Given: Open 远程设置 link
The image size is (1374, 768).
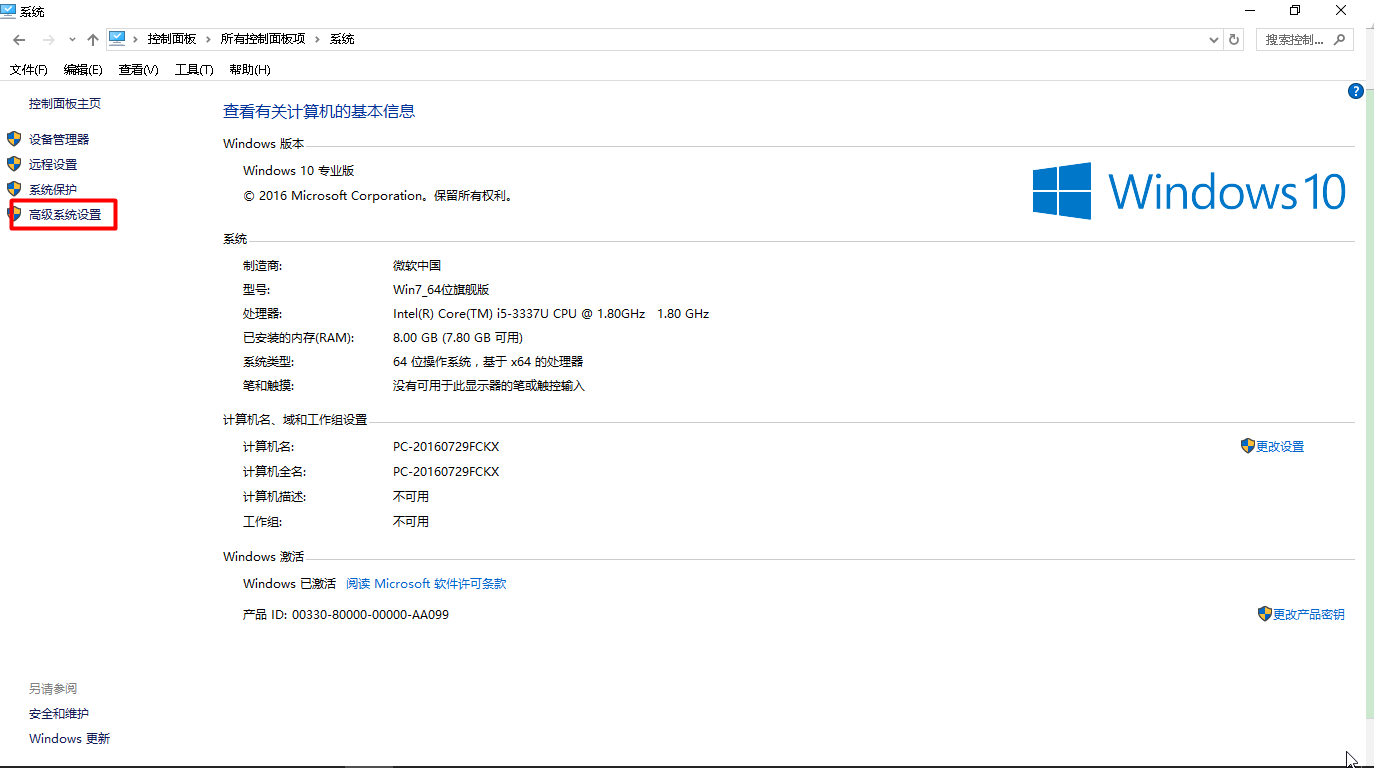Looking at the screenshot, I should pyautogui.click(x=53, y=165).
